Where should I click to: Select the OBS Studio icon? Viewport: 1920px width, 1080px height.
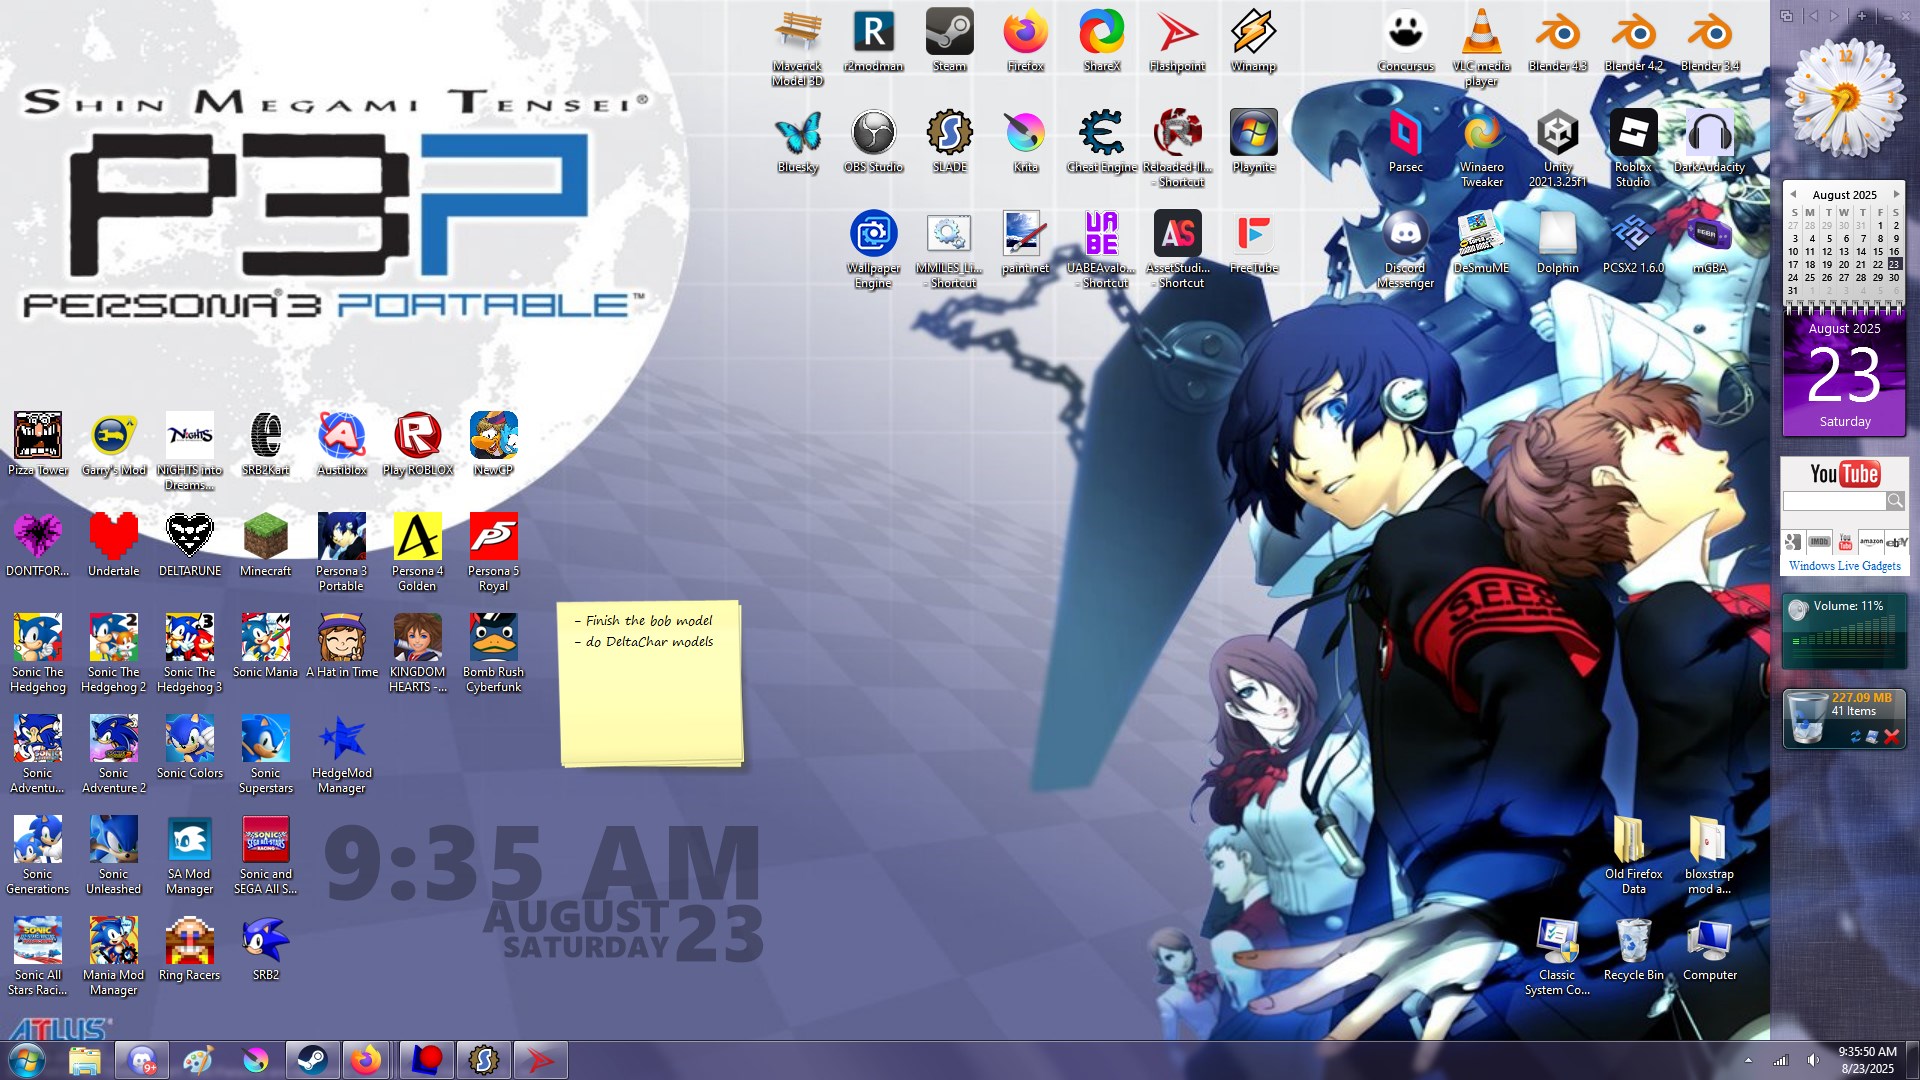coord(873,142)
